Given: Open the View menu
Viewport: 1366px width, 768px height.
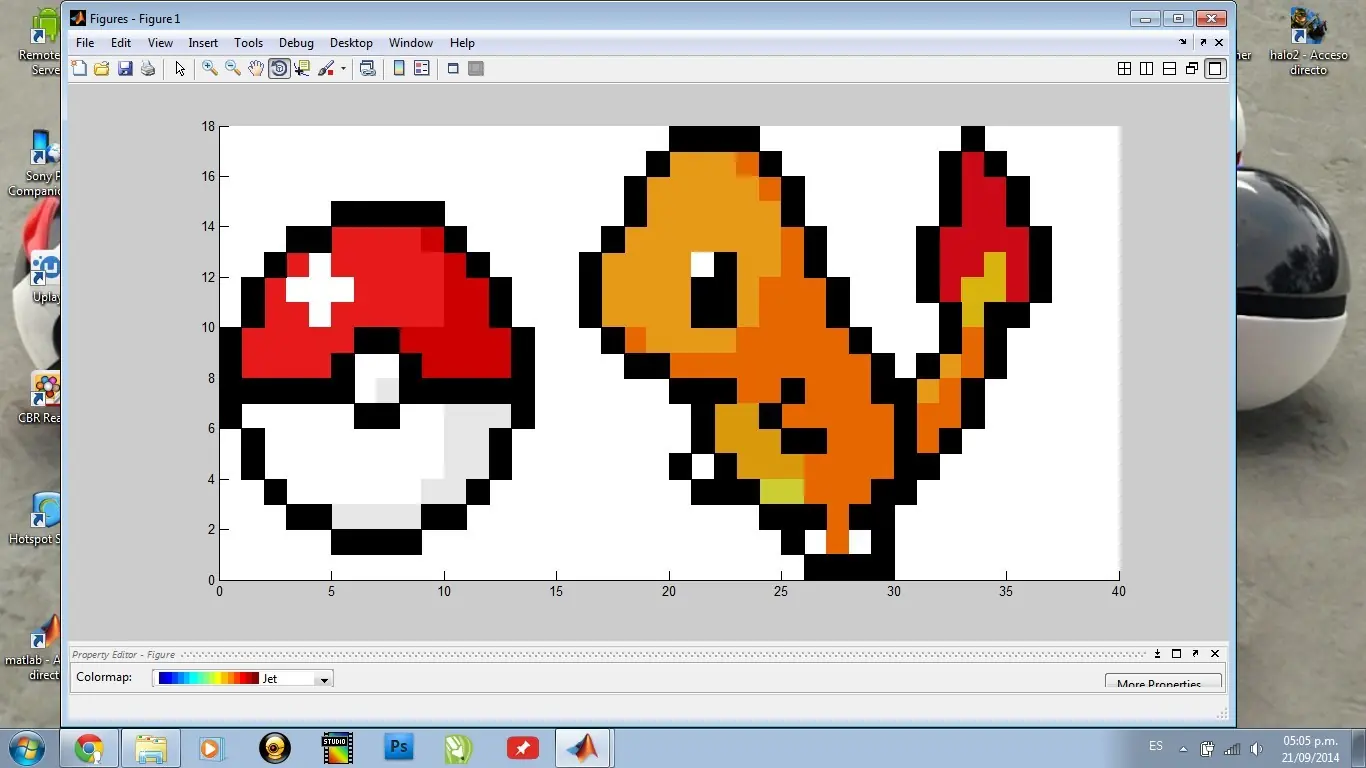Looking at the screenshot, I should (160, 43).
